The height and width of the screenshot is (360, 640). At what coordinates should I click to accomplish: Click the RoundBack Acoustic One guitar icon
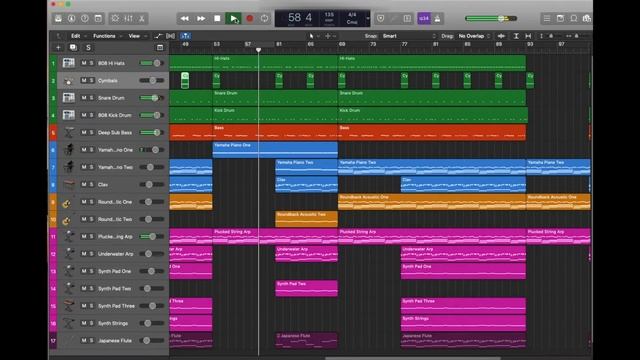[67, 202]
